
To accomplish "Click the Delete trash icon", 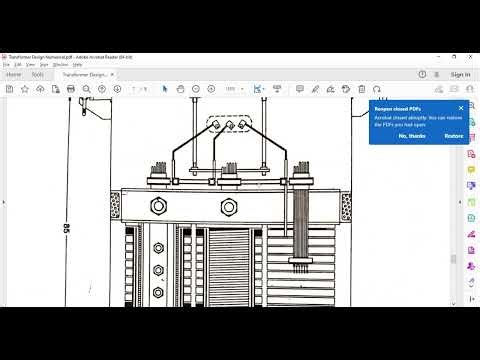I will coord(362,89).
